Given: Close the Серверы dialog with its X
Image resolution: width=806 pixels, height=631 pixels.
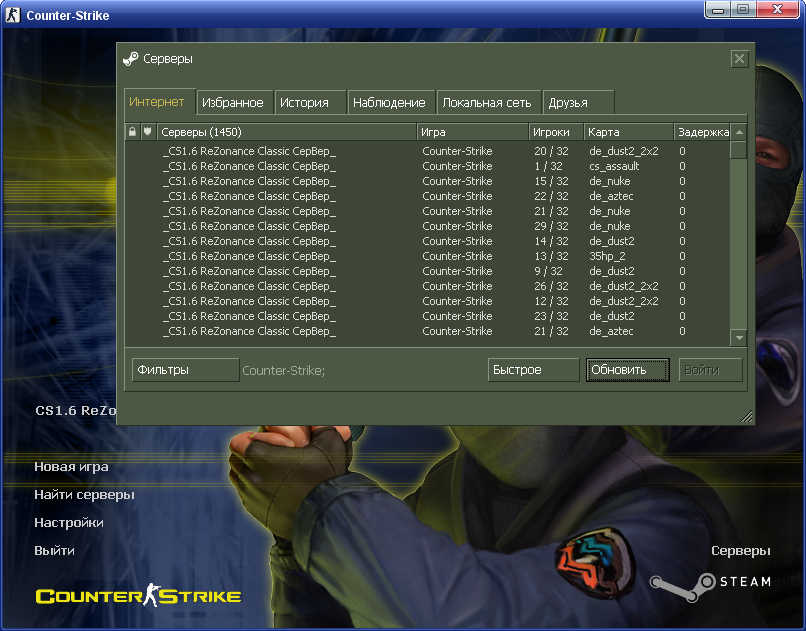Looking at the screenshot, I should (x=739, y=59).
